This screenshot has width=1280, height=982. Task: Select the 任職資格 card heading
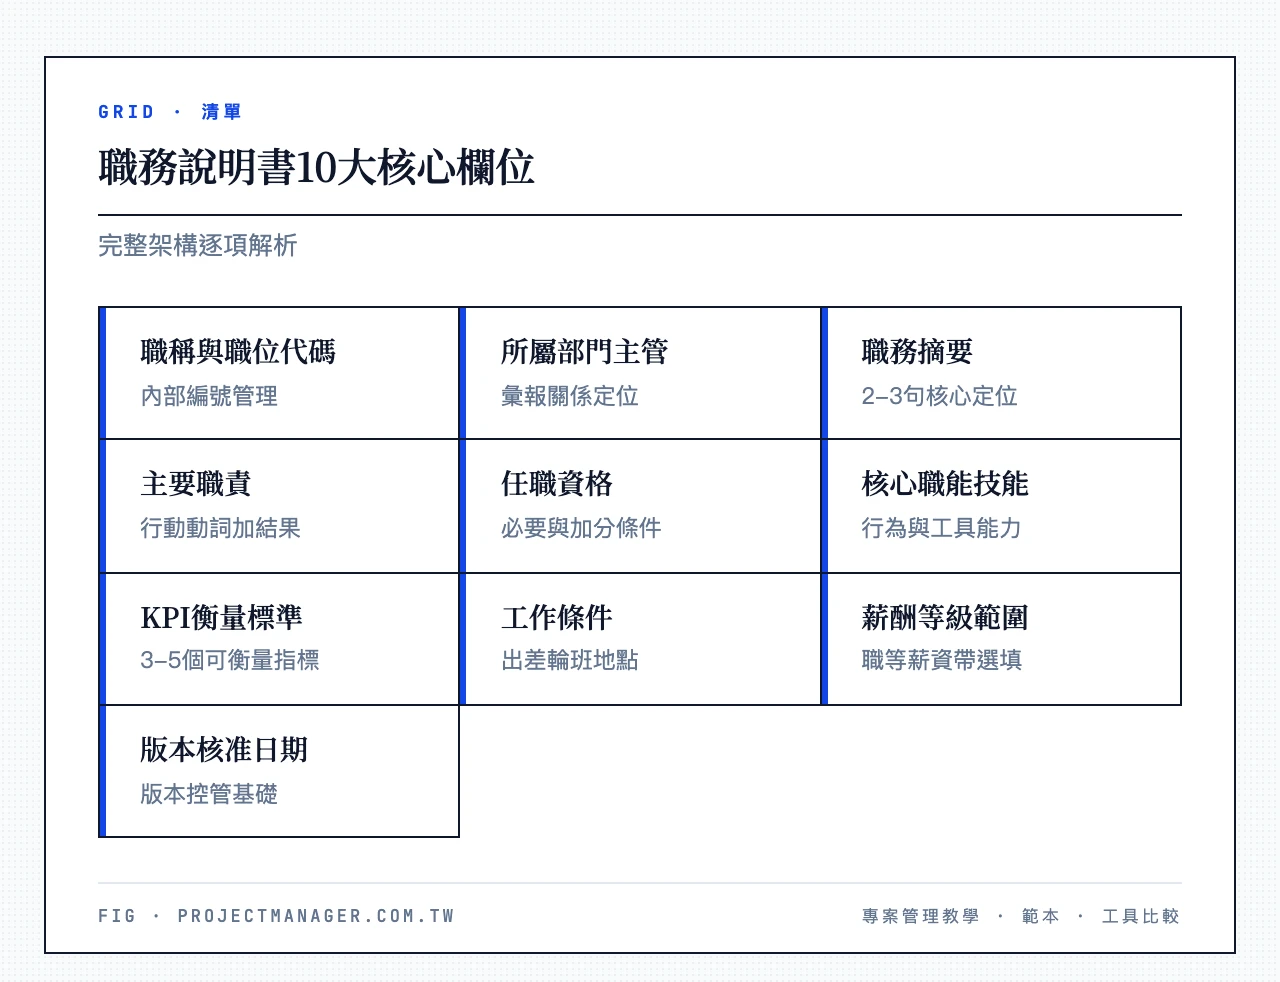click(x=557, y=484)
